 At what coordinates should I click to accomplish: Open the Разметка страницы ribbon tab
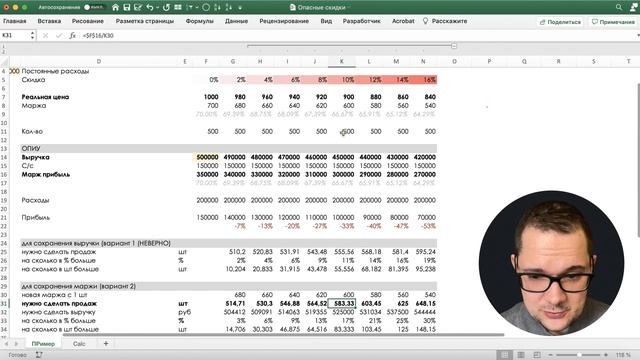(x=144, y=21)
